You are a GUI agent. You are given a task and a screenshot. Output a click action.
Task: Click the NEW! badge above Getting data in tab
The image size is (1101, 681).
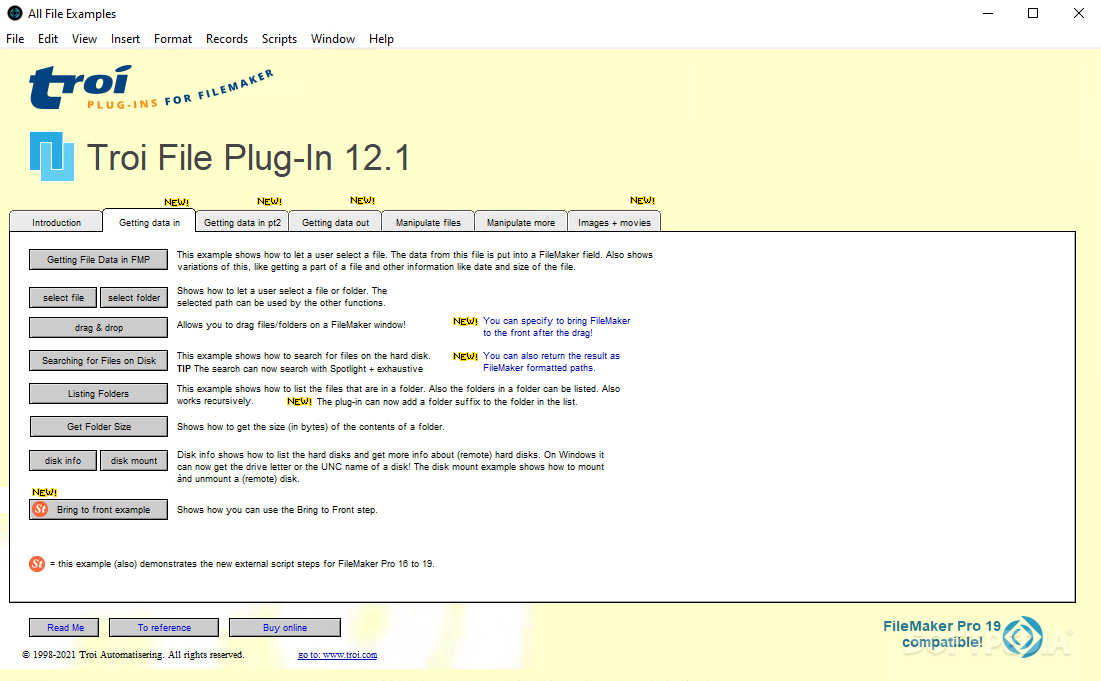(176, 202)
